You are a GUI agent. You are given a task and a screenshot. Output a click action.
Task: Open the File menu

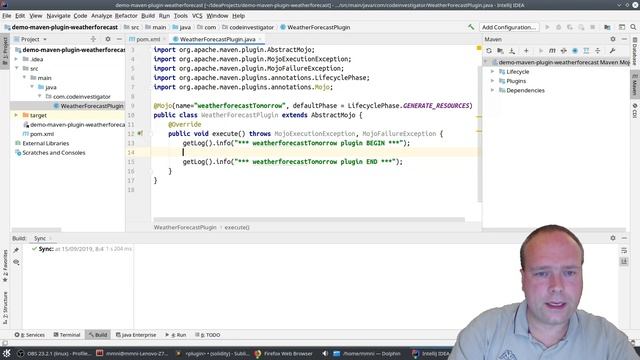pos(7,16)
